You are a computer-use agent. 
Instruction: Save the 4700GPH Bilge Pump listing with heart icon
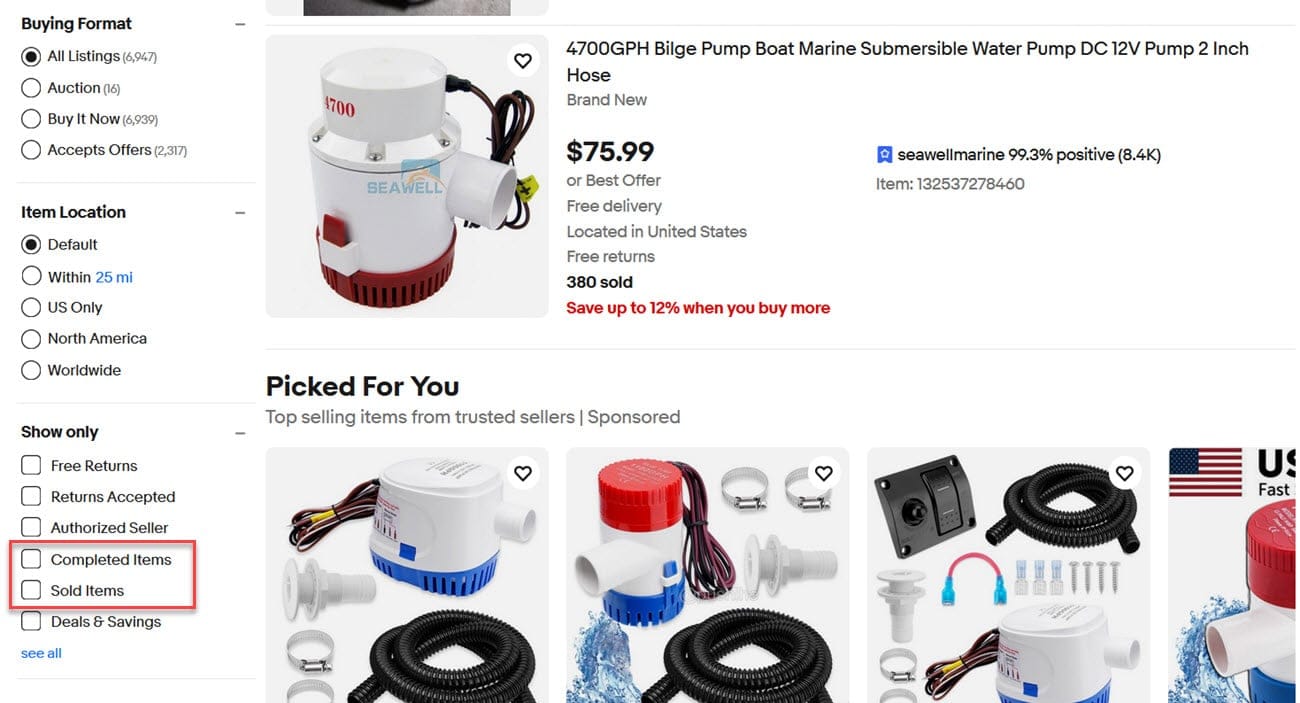522,61
